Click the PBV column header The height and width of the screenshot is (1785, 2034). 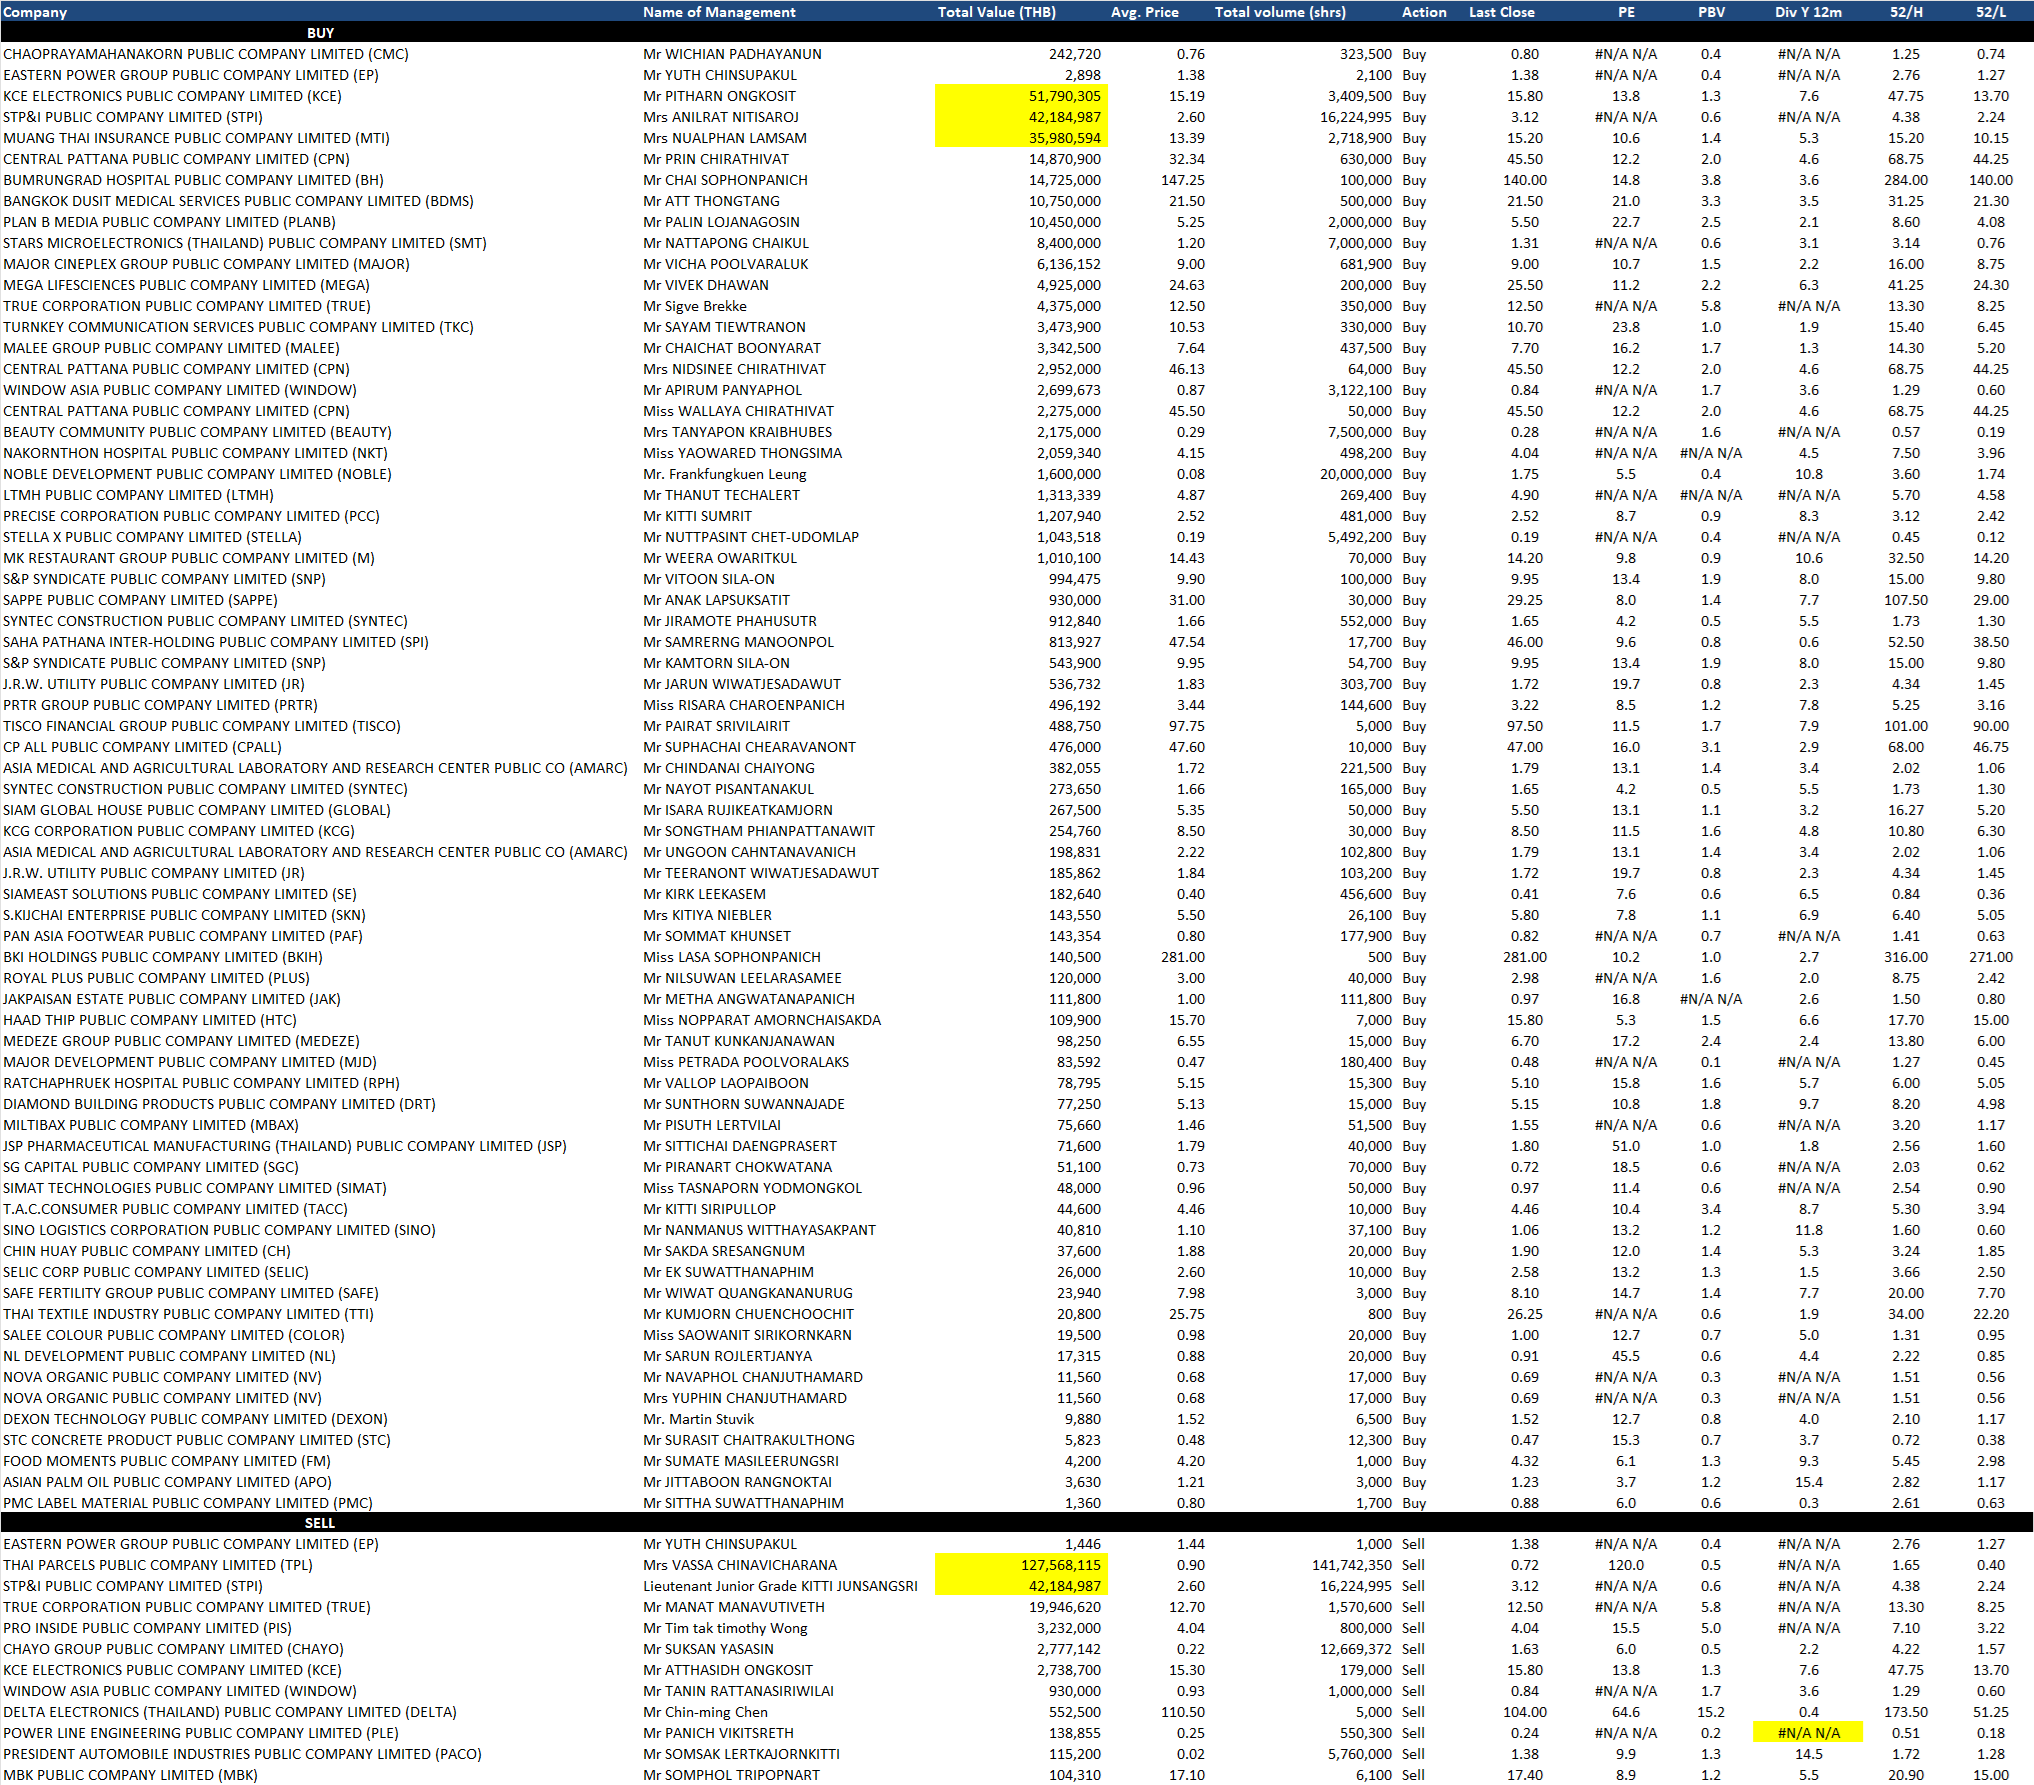click(1711, 12)
